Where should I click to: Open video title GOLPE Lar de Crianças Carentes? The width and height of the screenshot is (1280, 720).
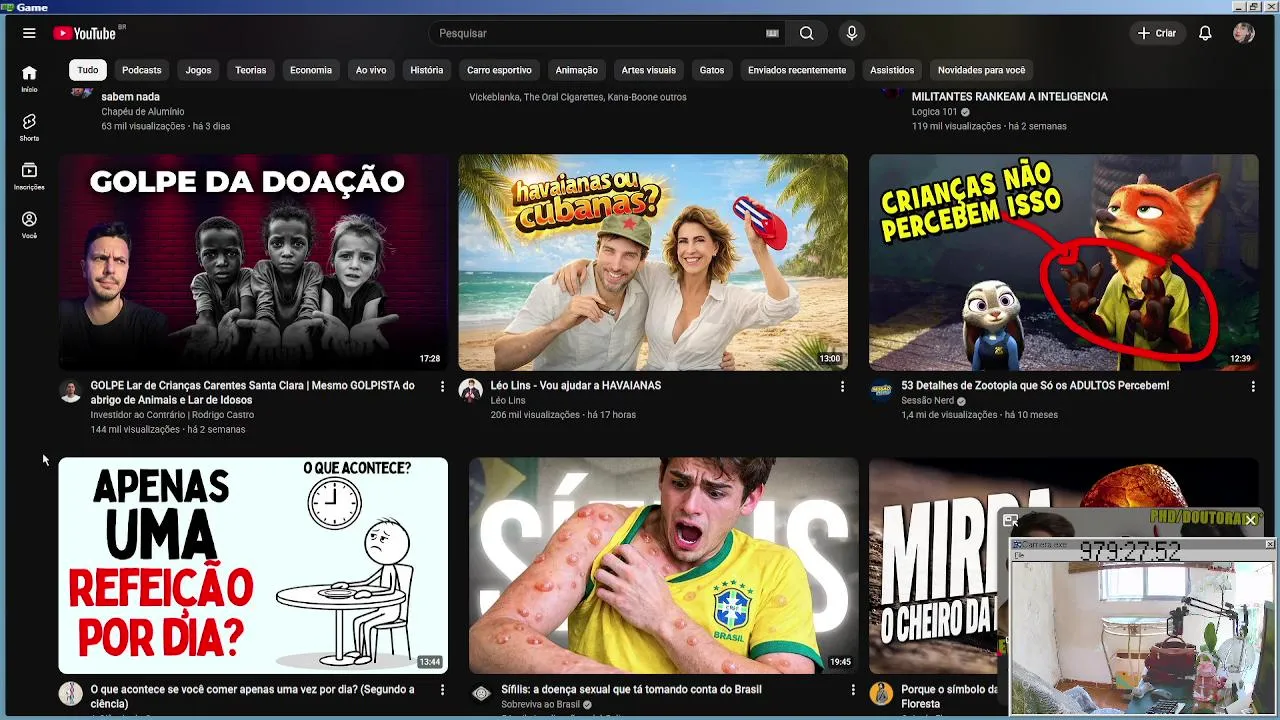point(253,393)
